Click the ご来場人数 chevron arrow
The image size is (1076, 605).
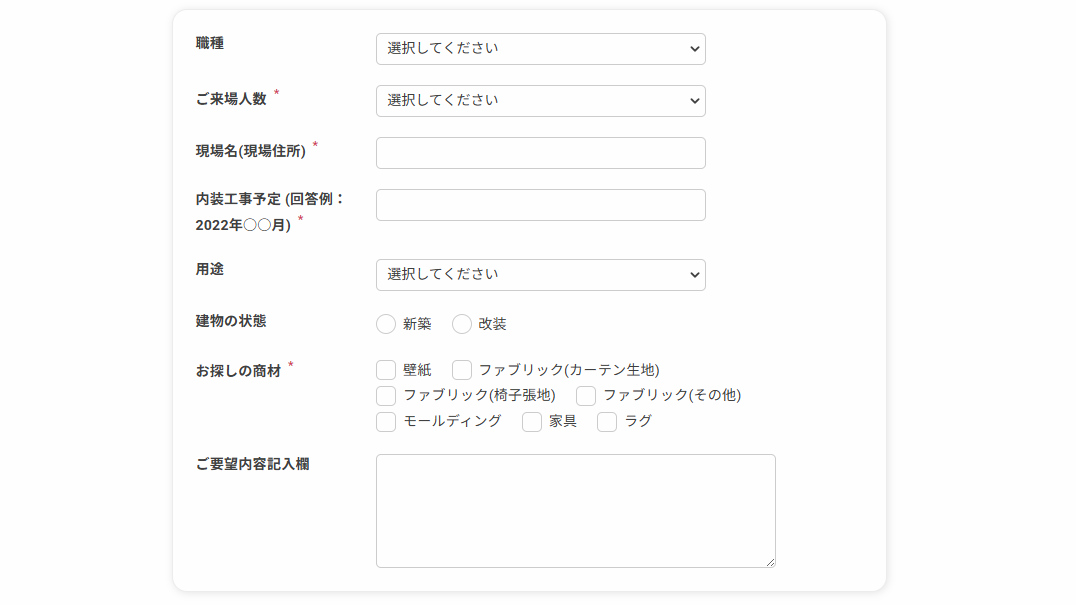[694, 102]
